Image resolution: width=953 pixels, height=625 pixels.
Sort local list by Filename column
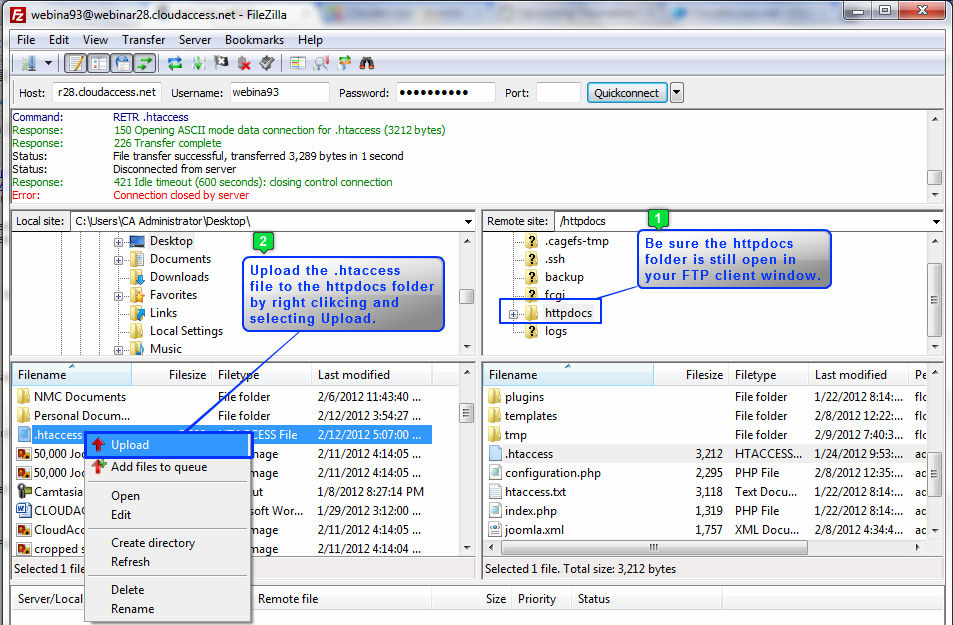tap(72, 375)
